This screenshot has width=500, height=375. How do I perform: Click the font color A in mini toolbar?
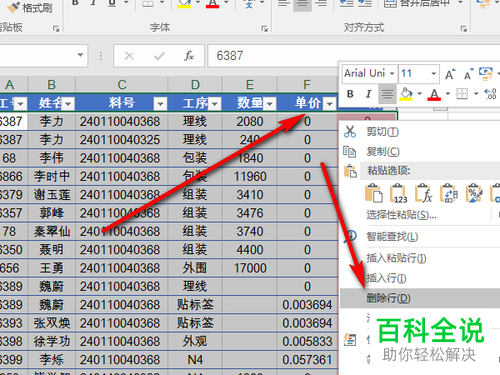[434, 94]
